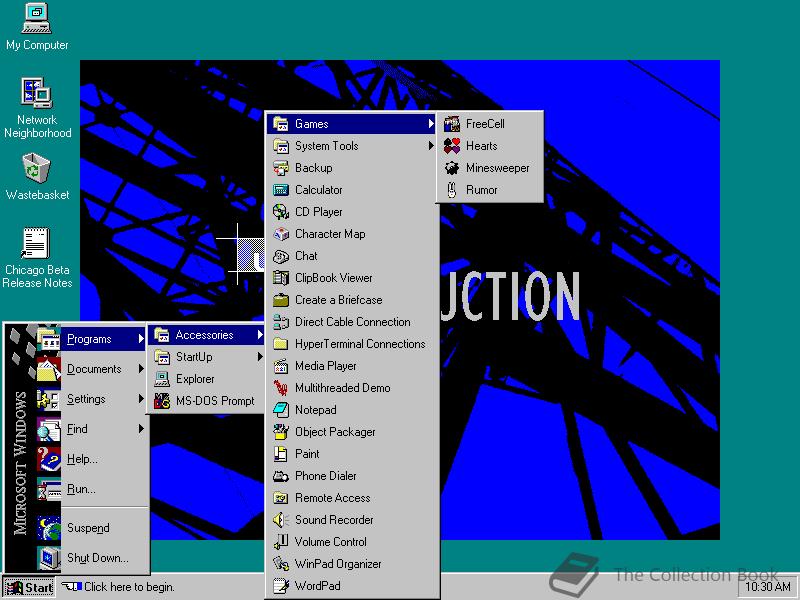This screenshot has width=800, height=600.
Task: Click the CD Player disc icon
Action: [281, 212]
